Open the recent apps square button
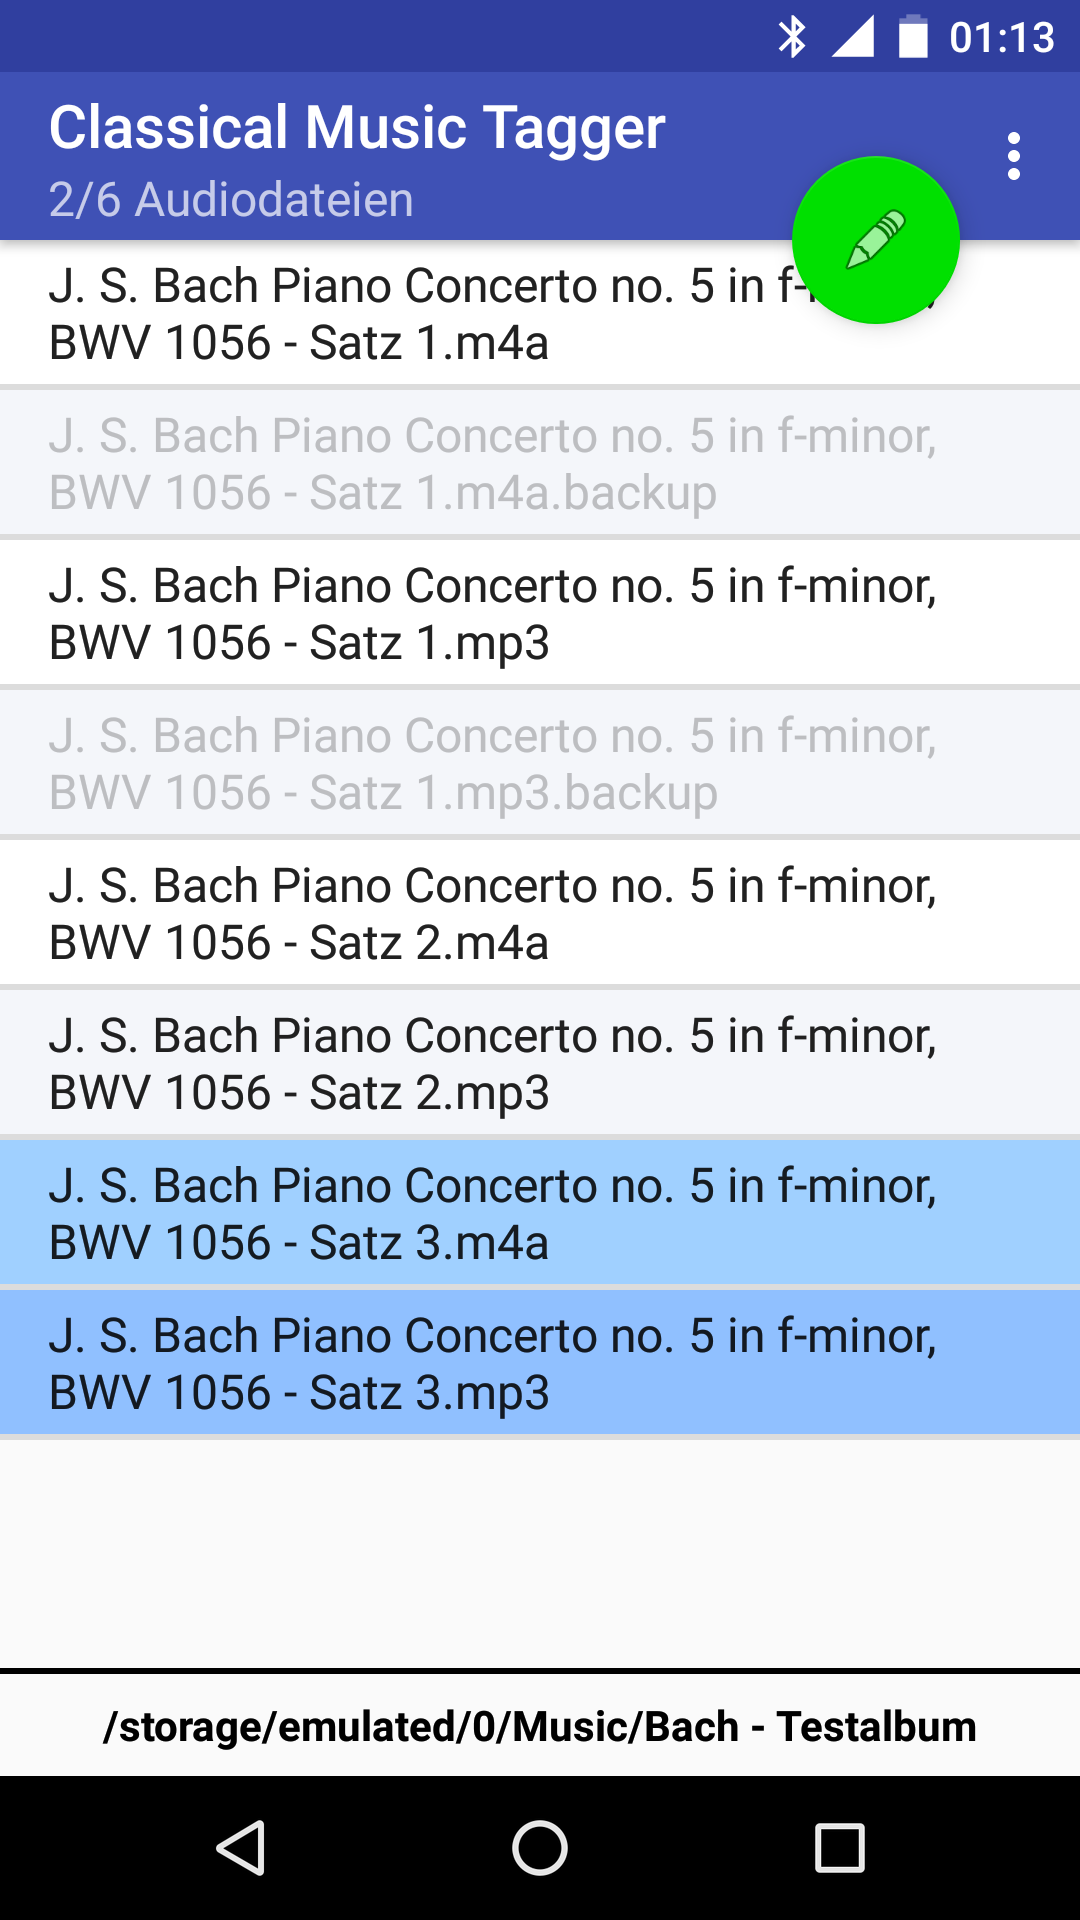 (x=839, y=1847)
